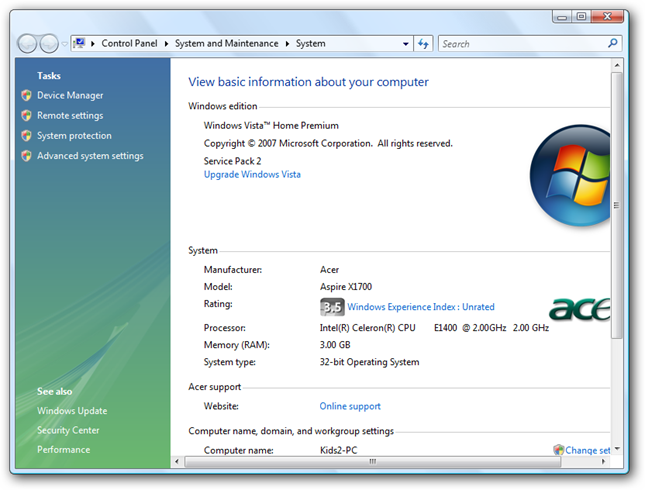This screenshot has height=490, width=645.
Task: Click shield icon beside System protection
Action: [x=26, y=136]
